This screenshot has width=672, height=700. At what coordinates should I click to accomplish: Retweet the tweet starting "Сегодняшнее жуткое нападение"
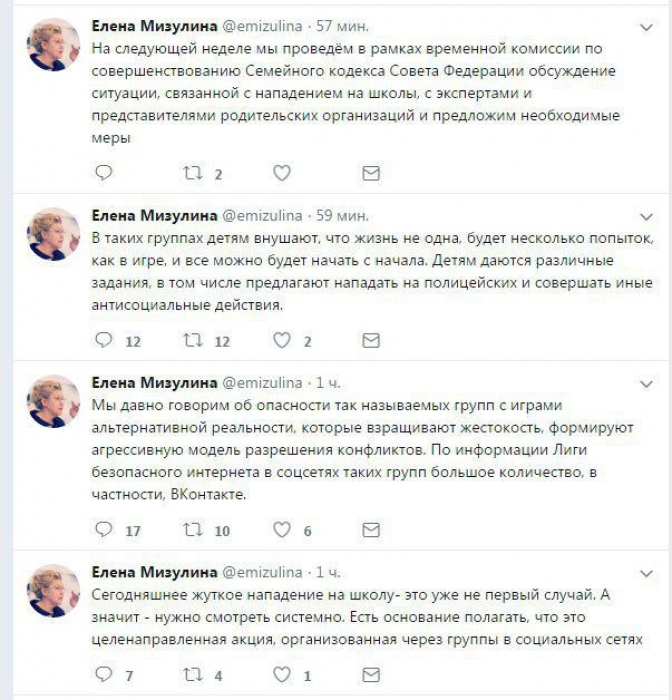click(192, 675)
